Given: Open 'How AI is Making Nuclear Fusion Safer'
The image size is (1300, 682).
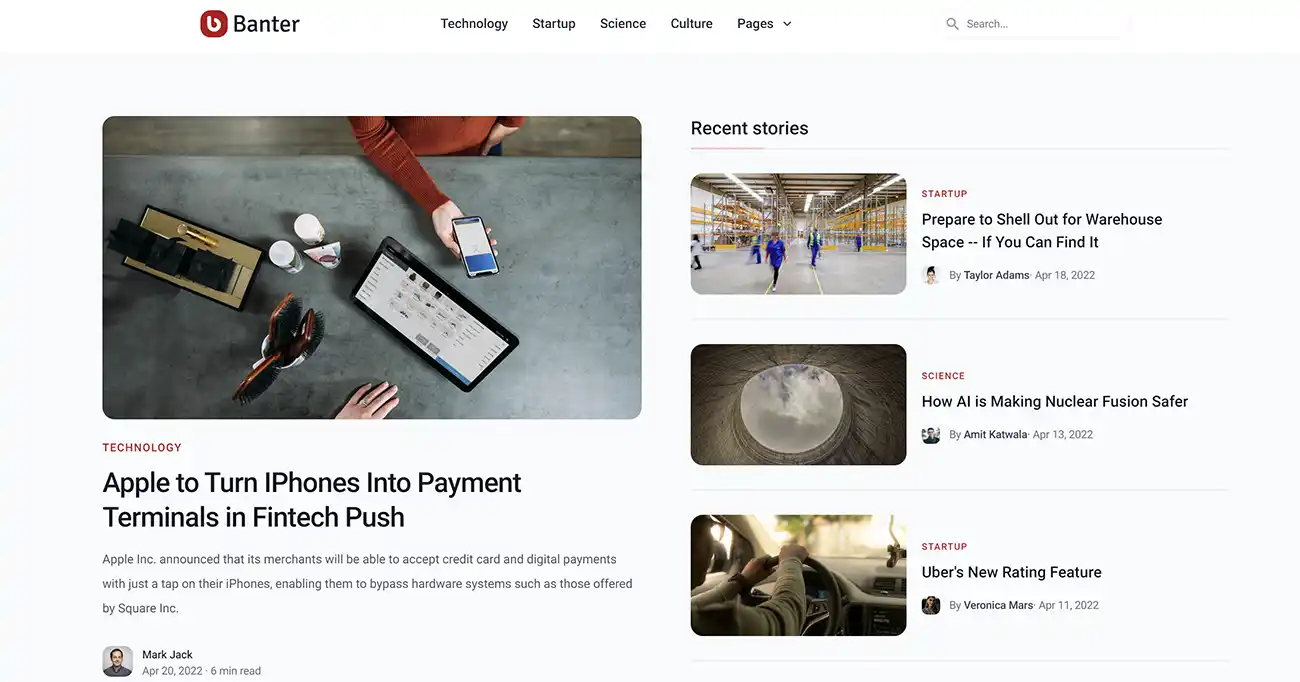Looking at the screenshot, I should click(x=1055, y=402).
